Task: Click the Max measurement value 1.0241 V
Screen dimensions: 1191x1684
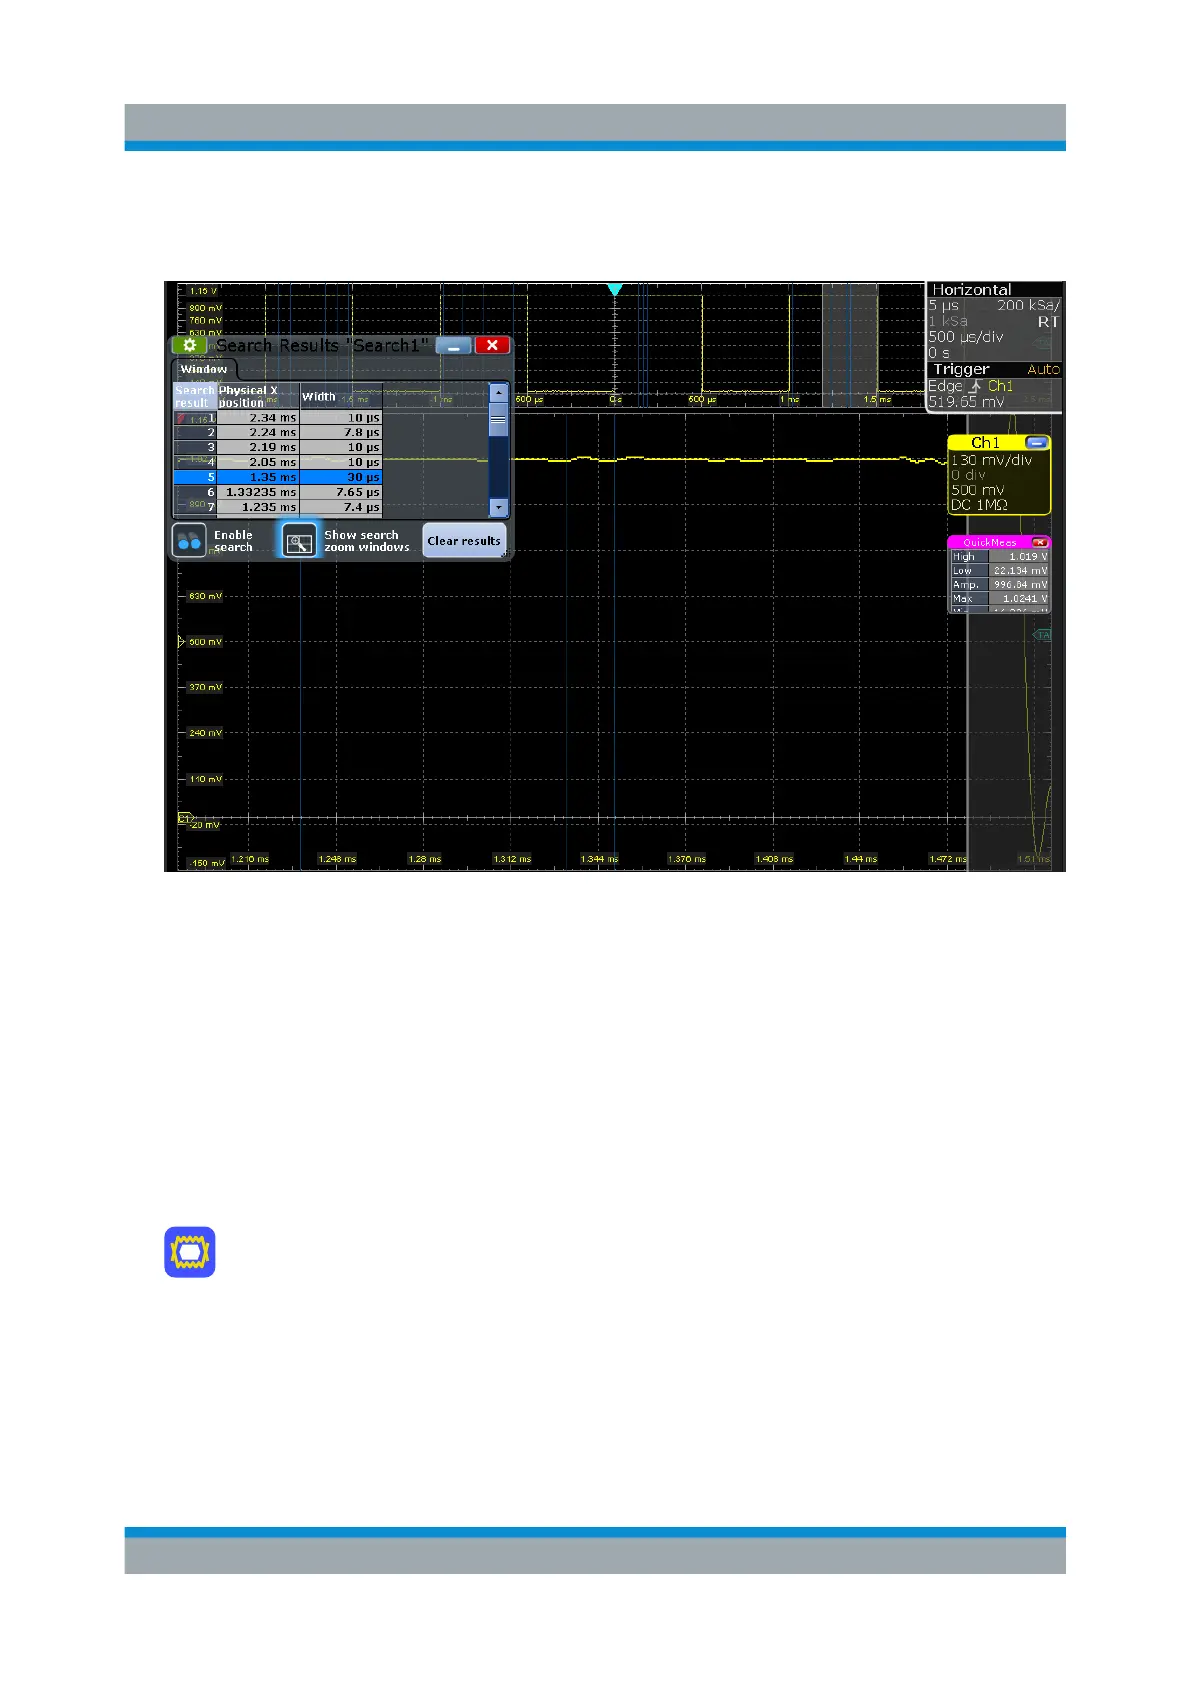Action: [x=1019, y=599]
